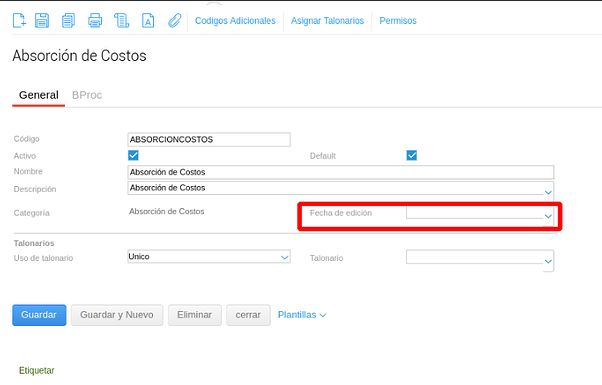Click the copy documents icon
The image size is (602, 385).
click(x=68, y=20)
